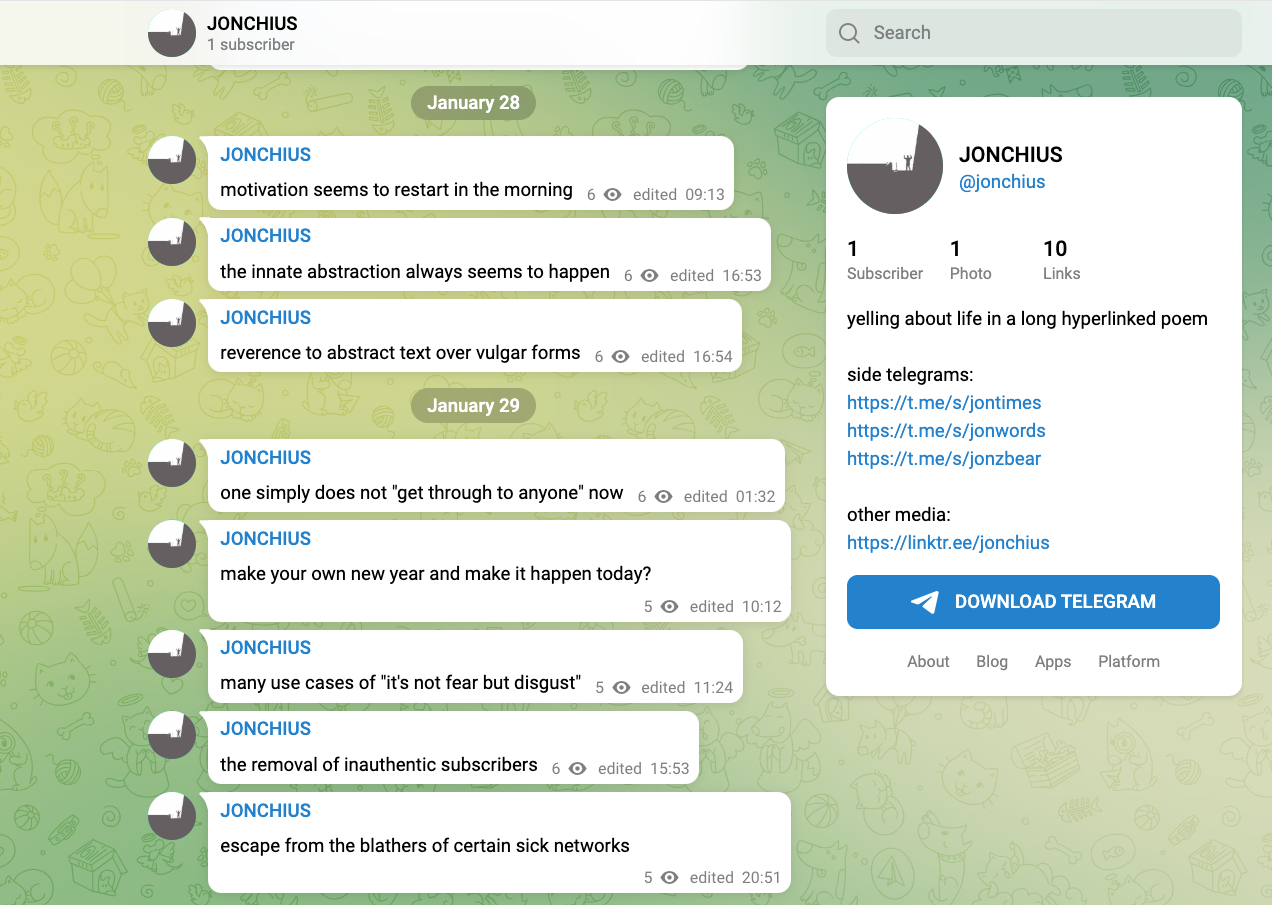Open the 16:53 message timestamp link
Screen dimensions: 1272x905
pos(742,276)
